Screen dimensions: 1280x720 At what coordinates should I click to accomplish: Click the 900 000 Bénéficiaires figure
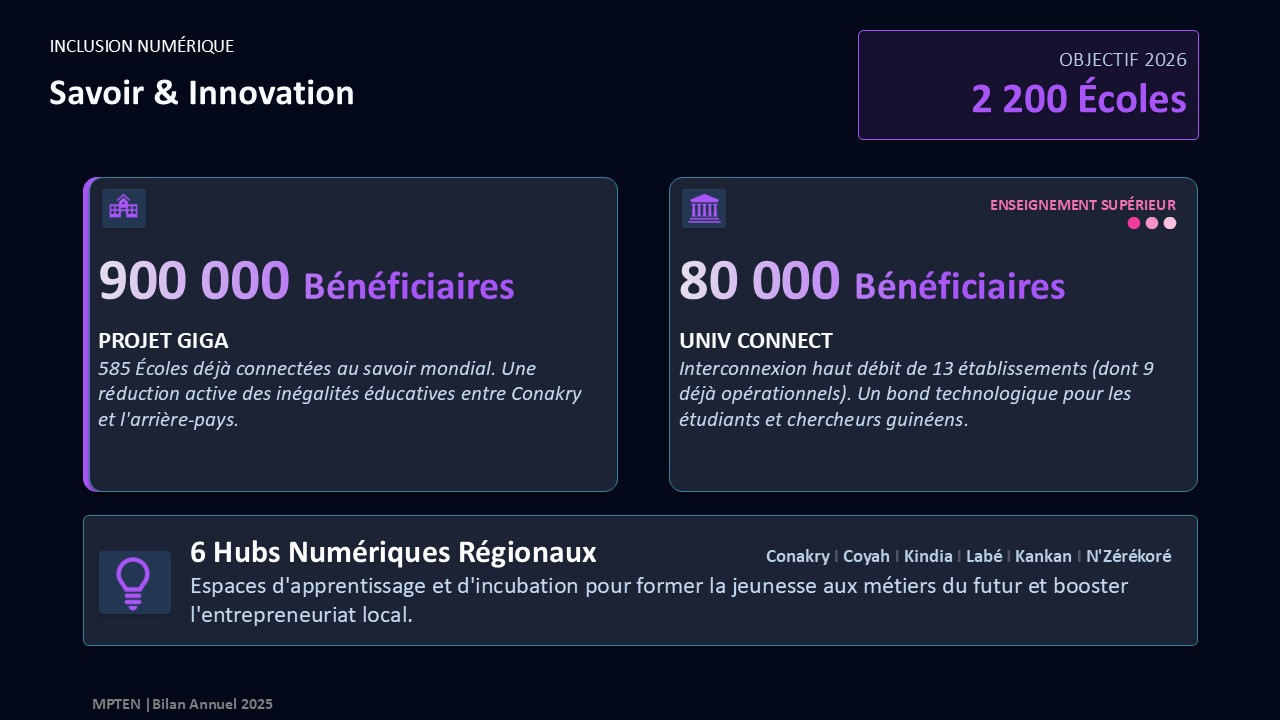click(306, 282)
